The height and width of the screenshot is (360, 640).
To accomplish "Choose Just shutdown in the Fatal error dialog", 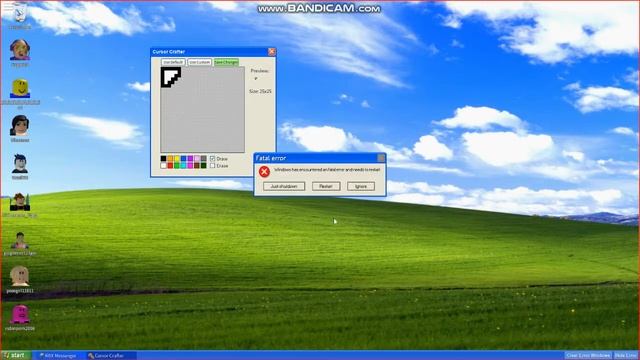I will (x=284, y=186).
